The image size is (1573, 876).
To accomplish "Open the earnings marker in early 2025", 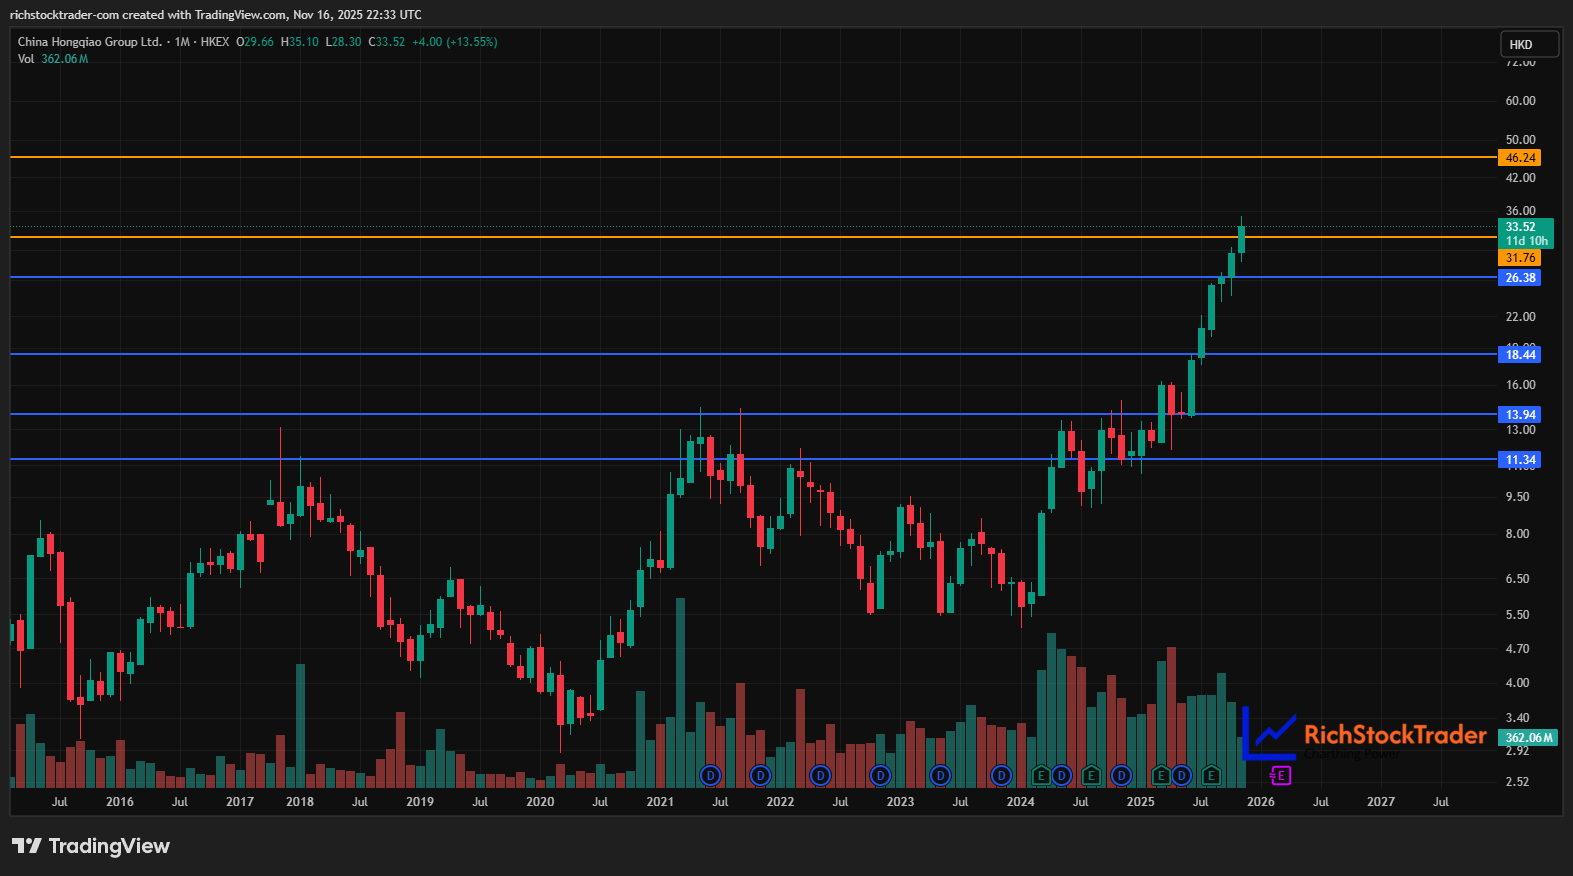I will tap(1161, 775).
